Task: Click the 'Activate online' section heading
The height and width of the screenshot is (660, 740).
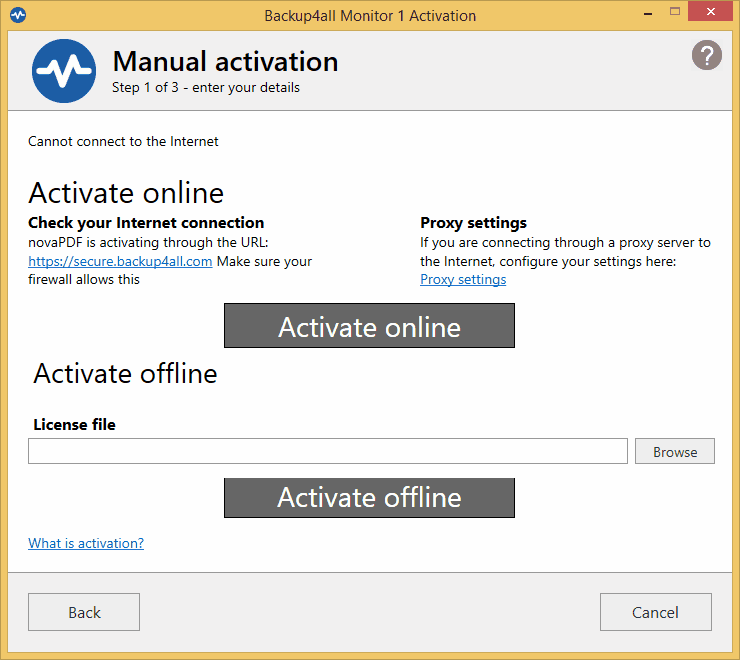Action: (126, 193)
